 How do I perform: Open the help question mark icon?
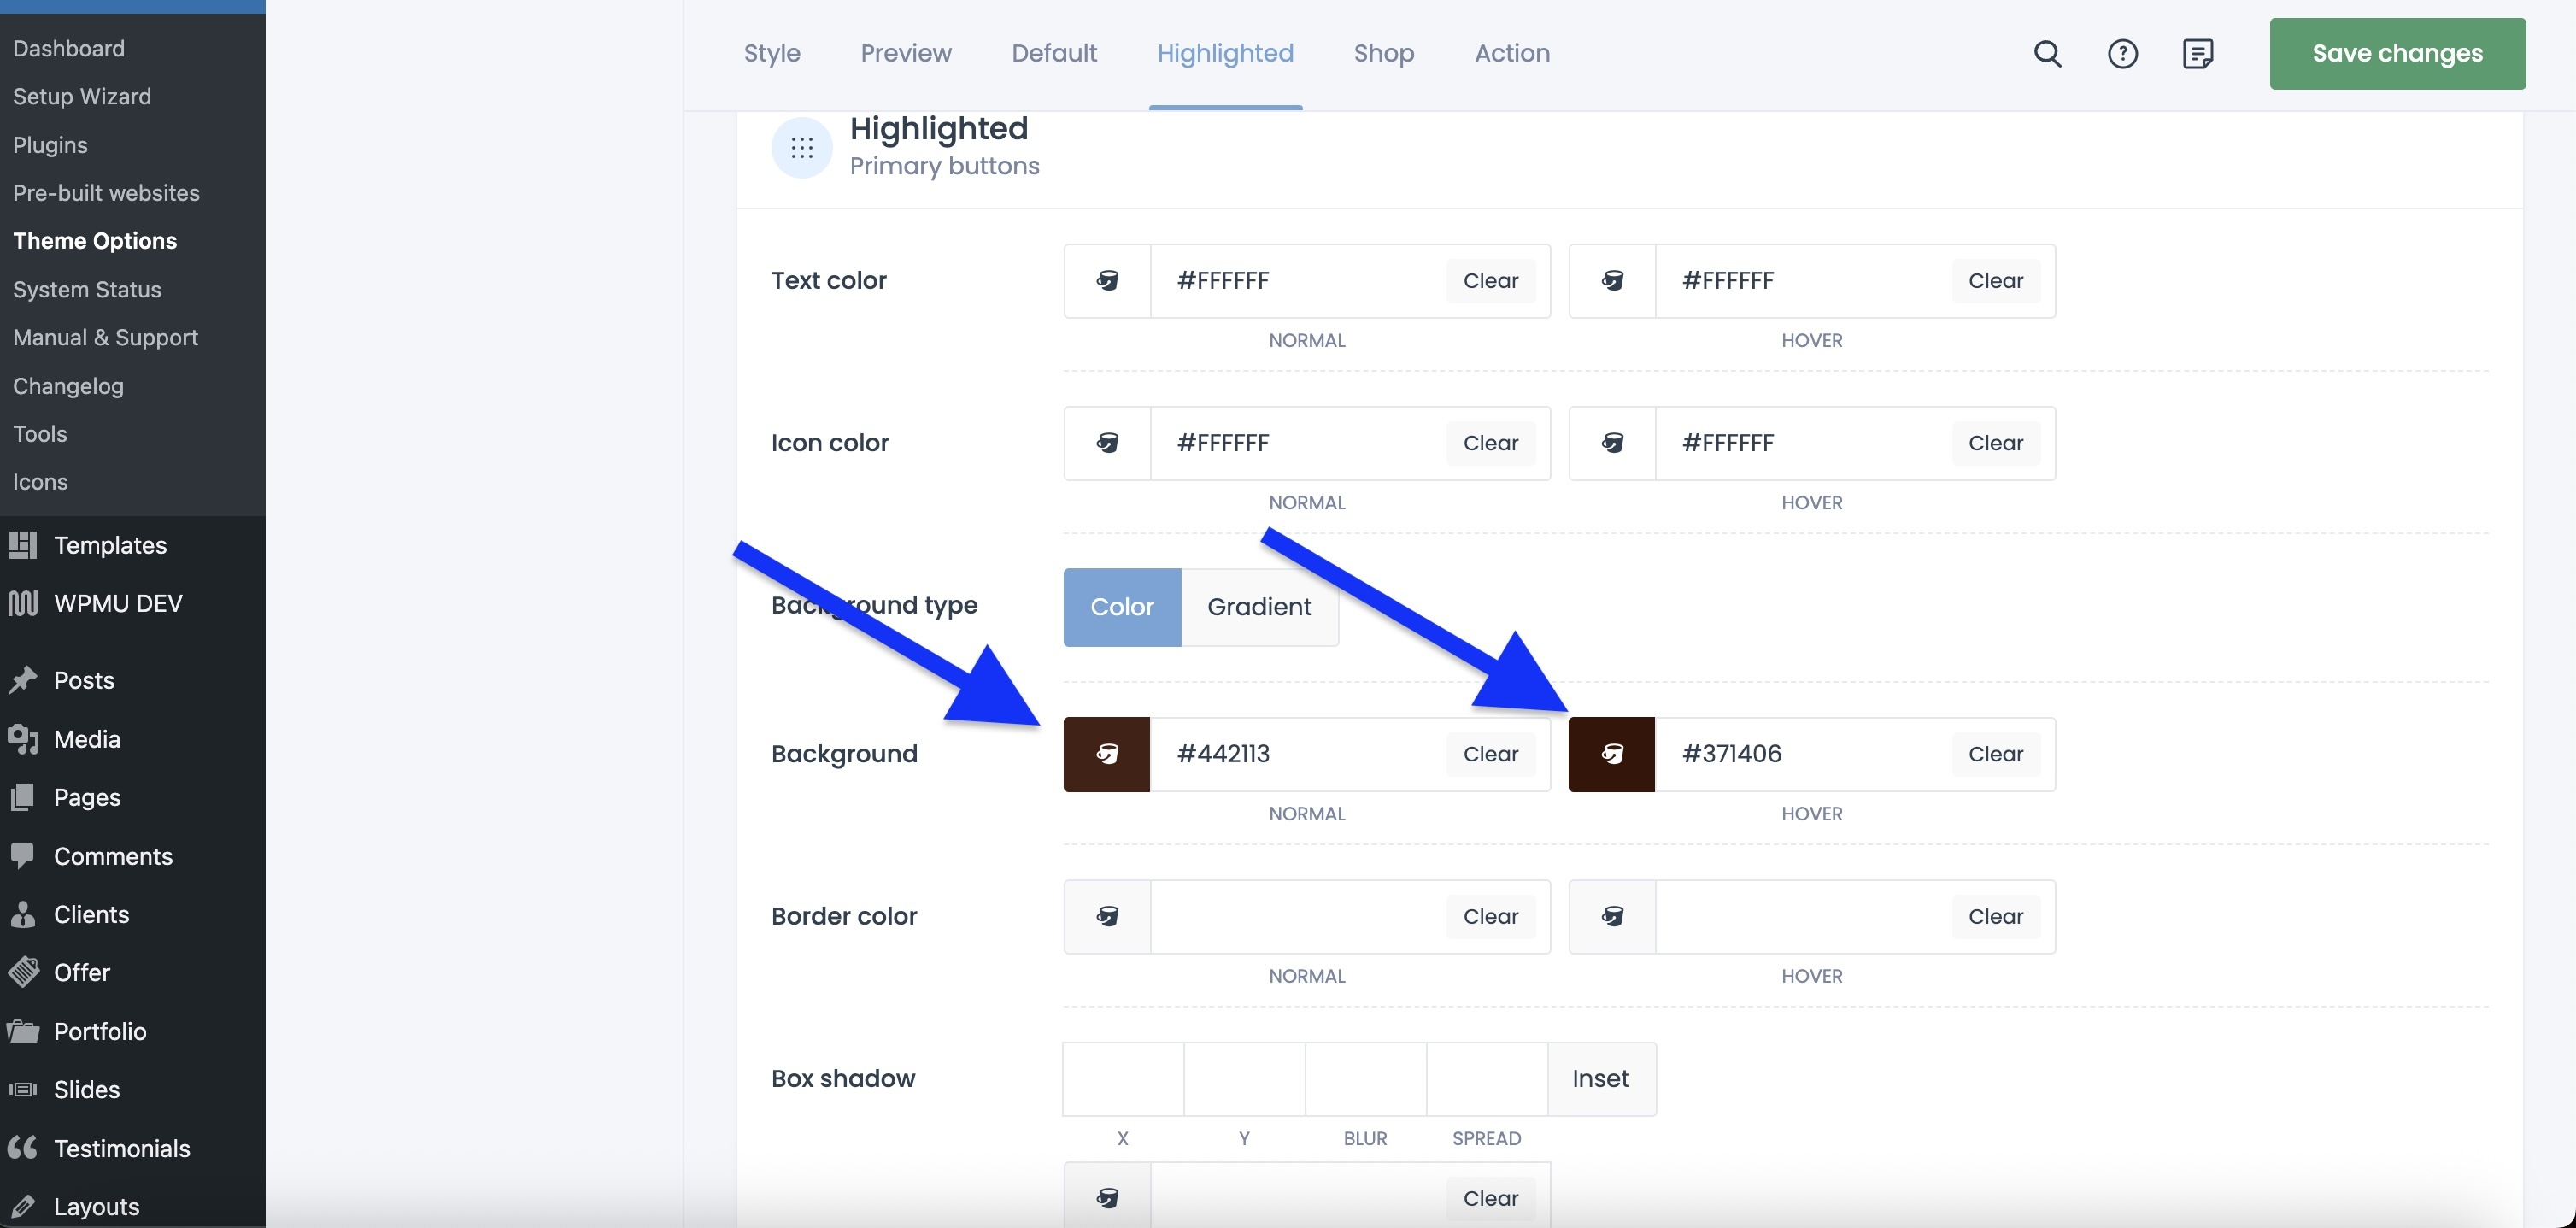[x=2122, y=53]
